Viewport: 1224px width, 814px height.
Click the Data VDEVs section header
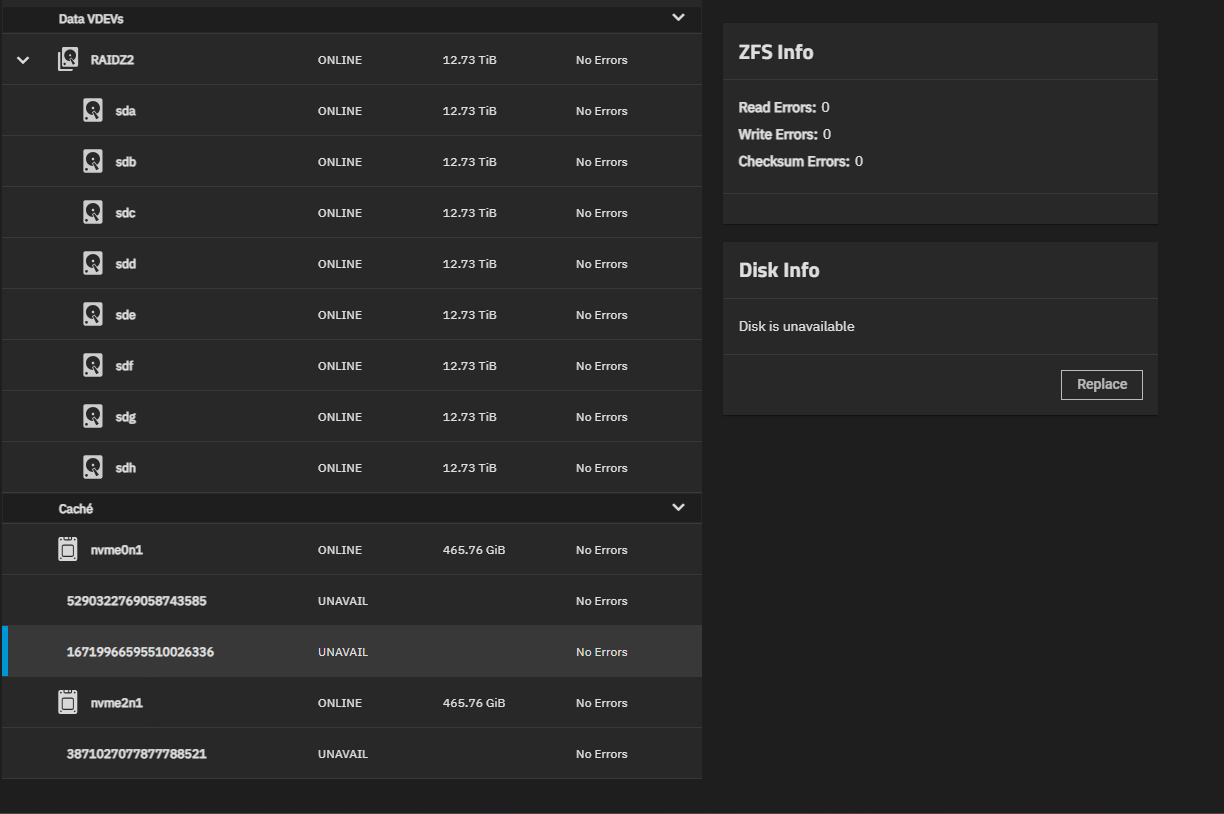91,19
